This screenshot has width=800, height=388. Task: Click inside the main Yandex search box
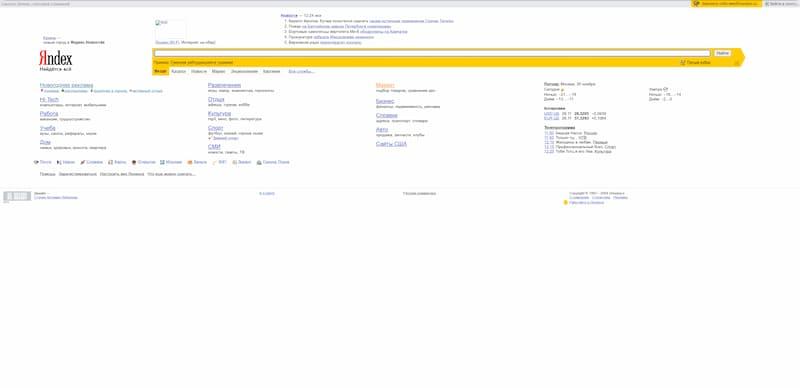(x=432, y=53)
